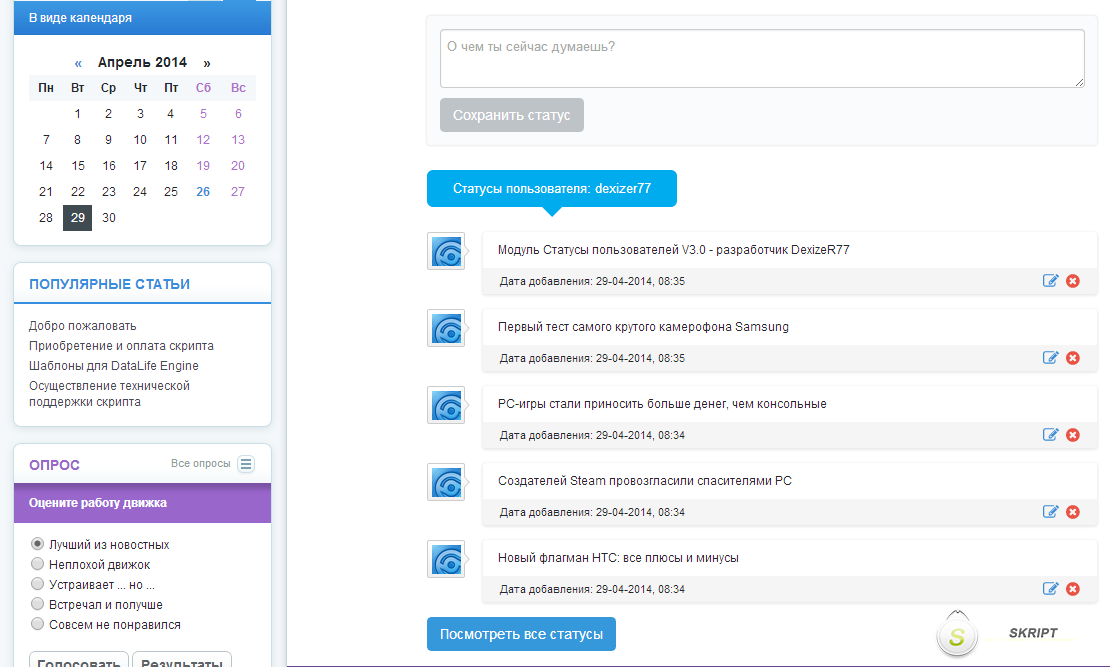Delete the 'Создателей Steam провозгласили' status
This screenshot has width=1110, height=667.
[1073, 512]
